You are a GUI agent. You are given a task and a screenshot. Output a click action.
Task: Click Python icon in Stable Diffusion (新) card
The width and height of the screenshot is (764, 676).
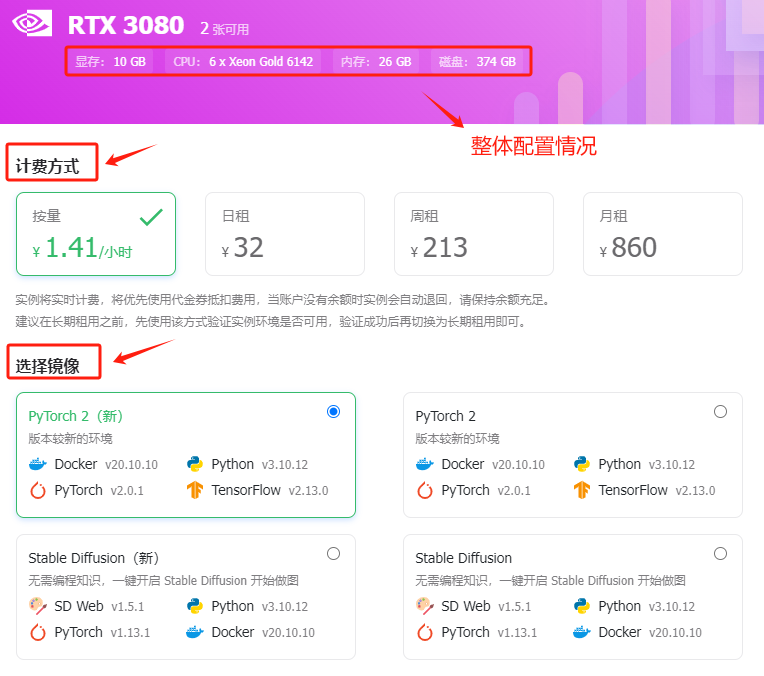195,606
